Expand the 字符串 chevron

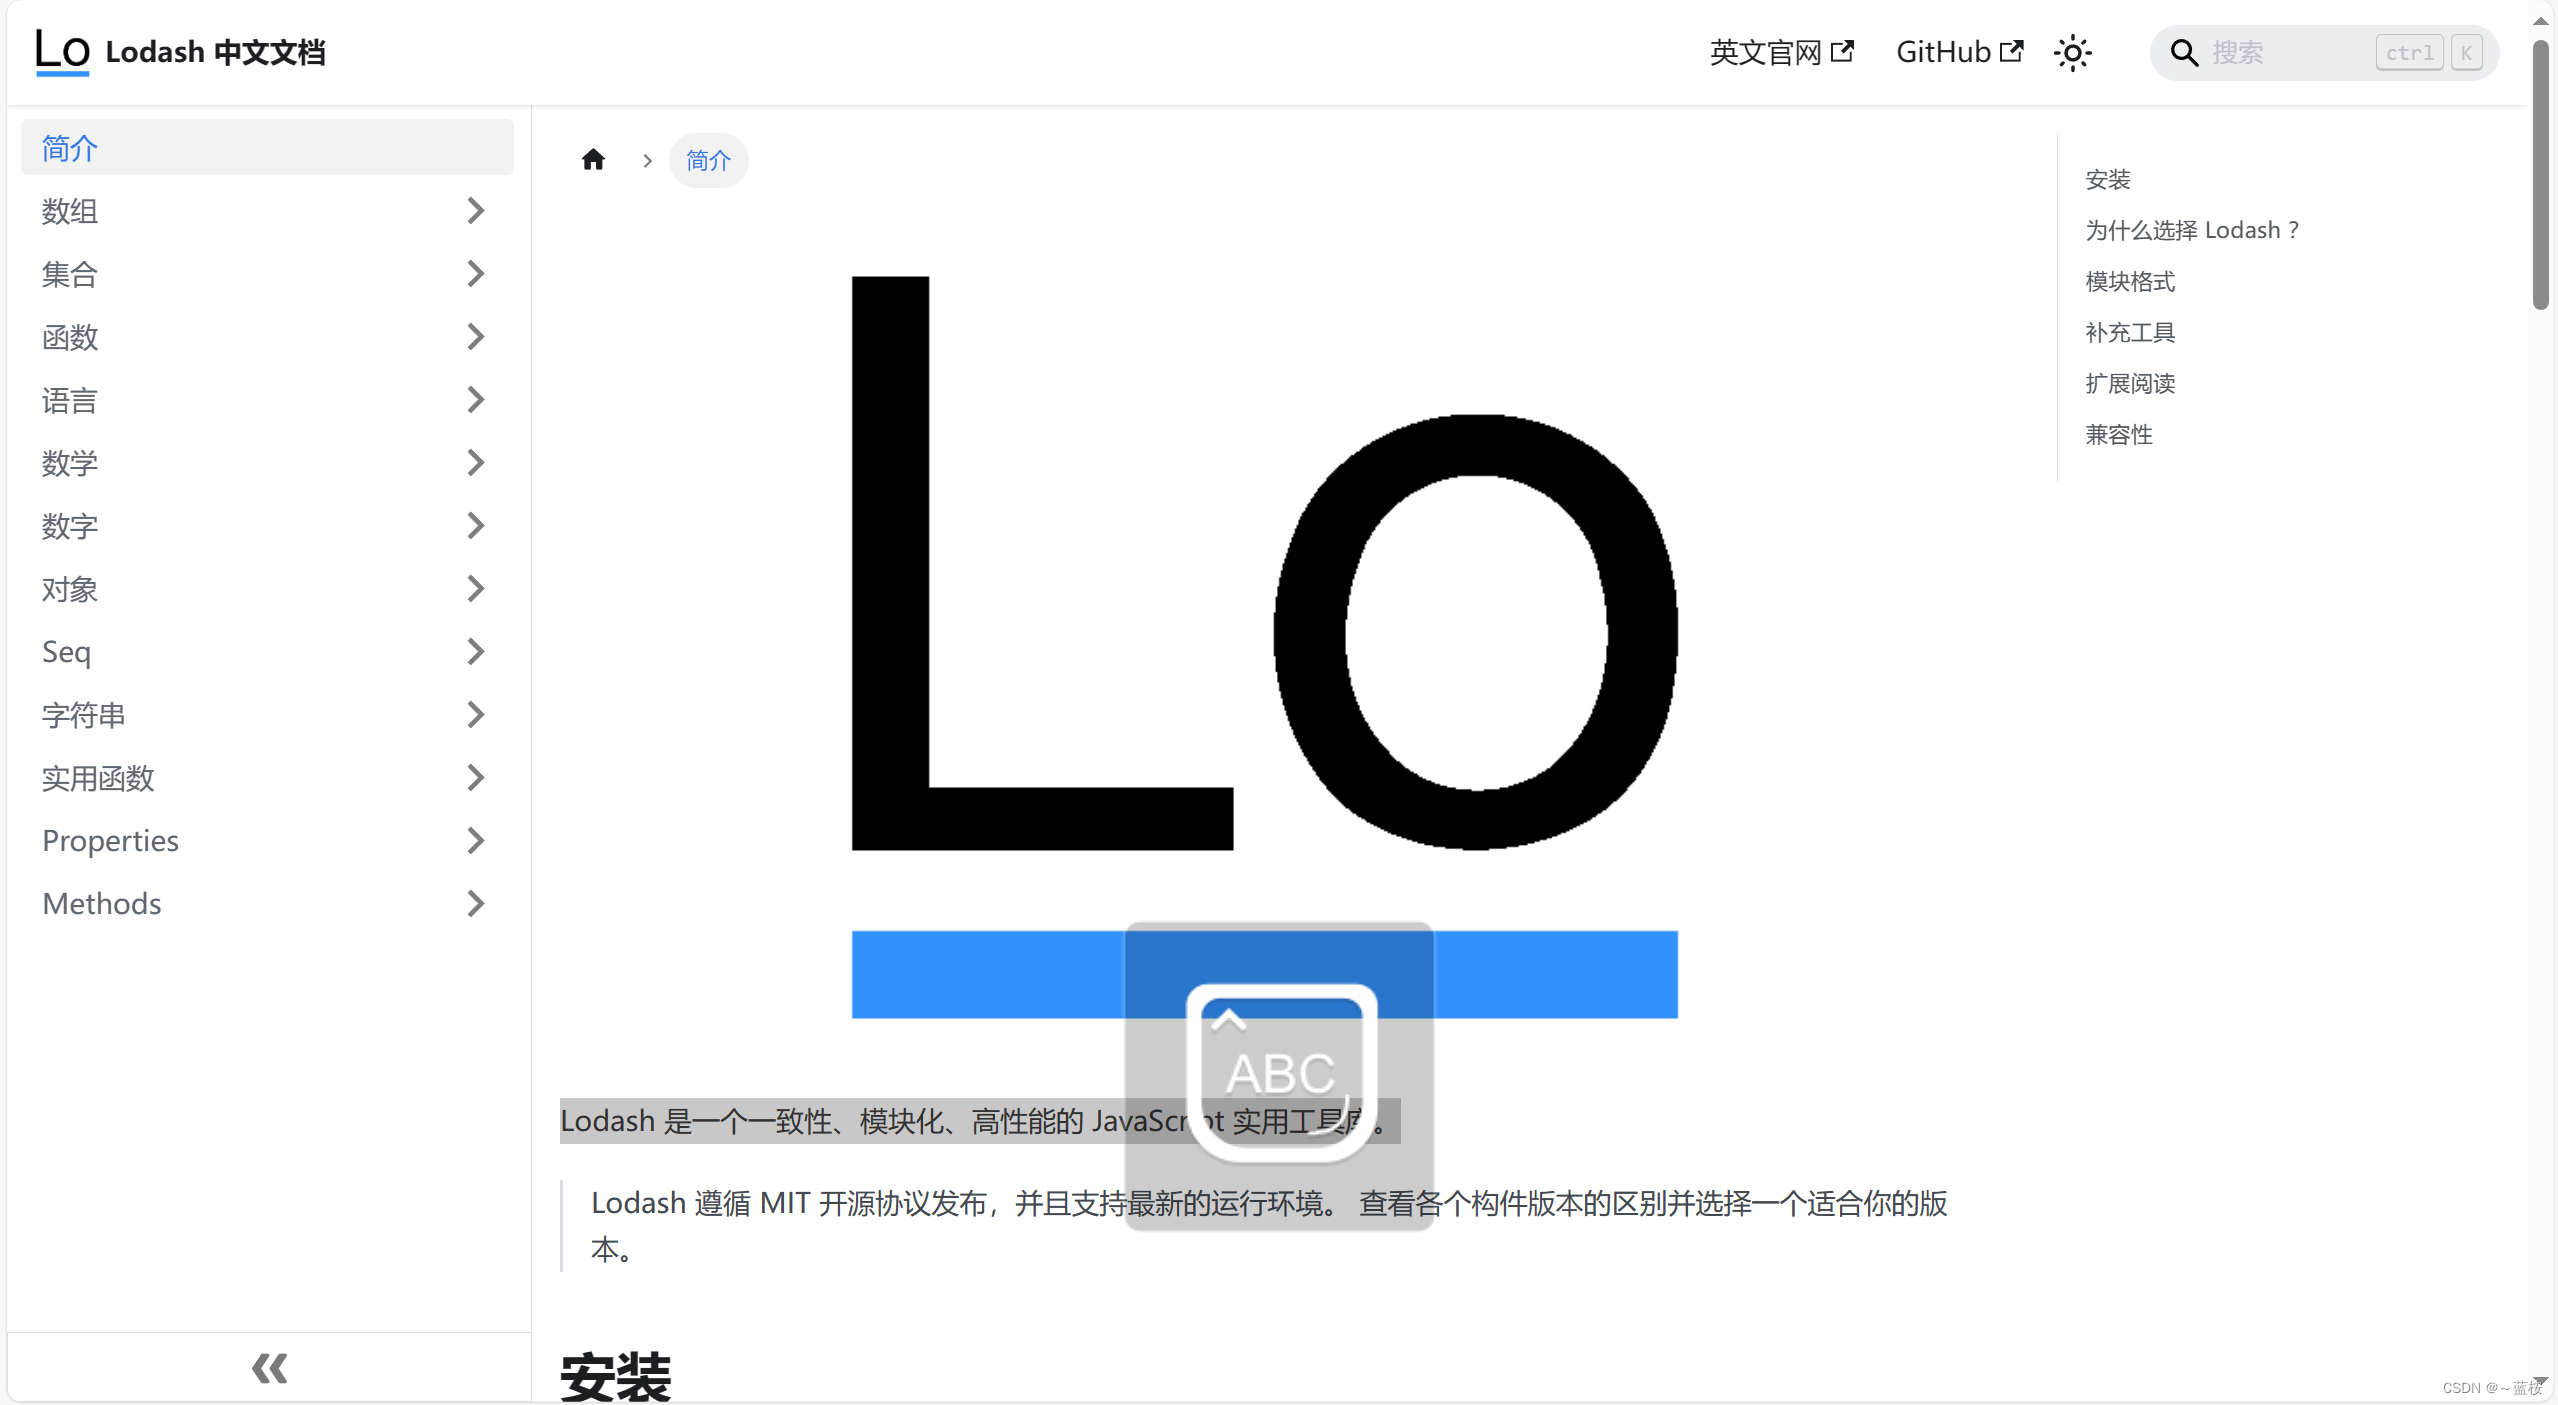(x=476, y=715)
